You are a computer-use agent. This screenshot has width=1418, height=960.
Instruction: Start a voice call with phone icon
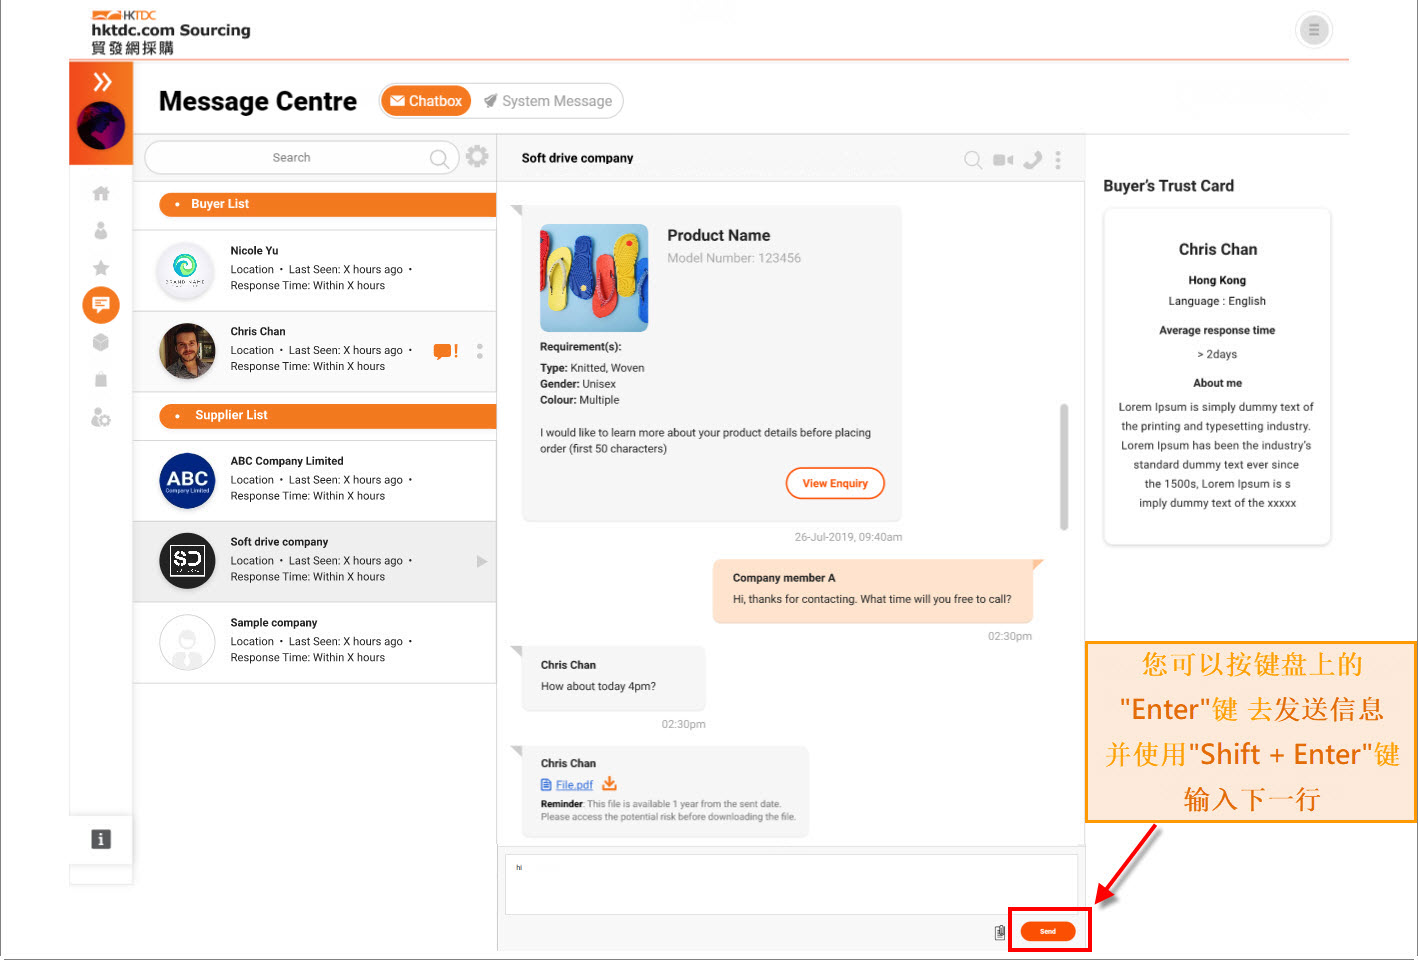[x=1033, y=160]
